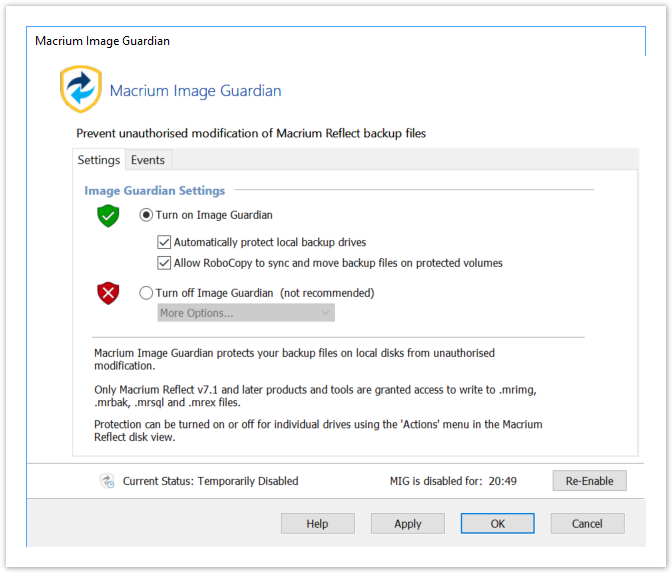Screen dimensions: 672x573
Task: Toggle Allow RoboCopy to sync checkbox
Action: [164, 263]
